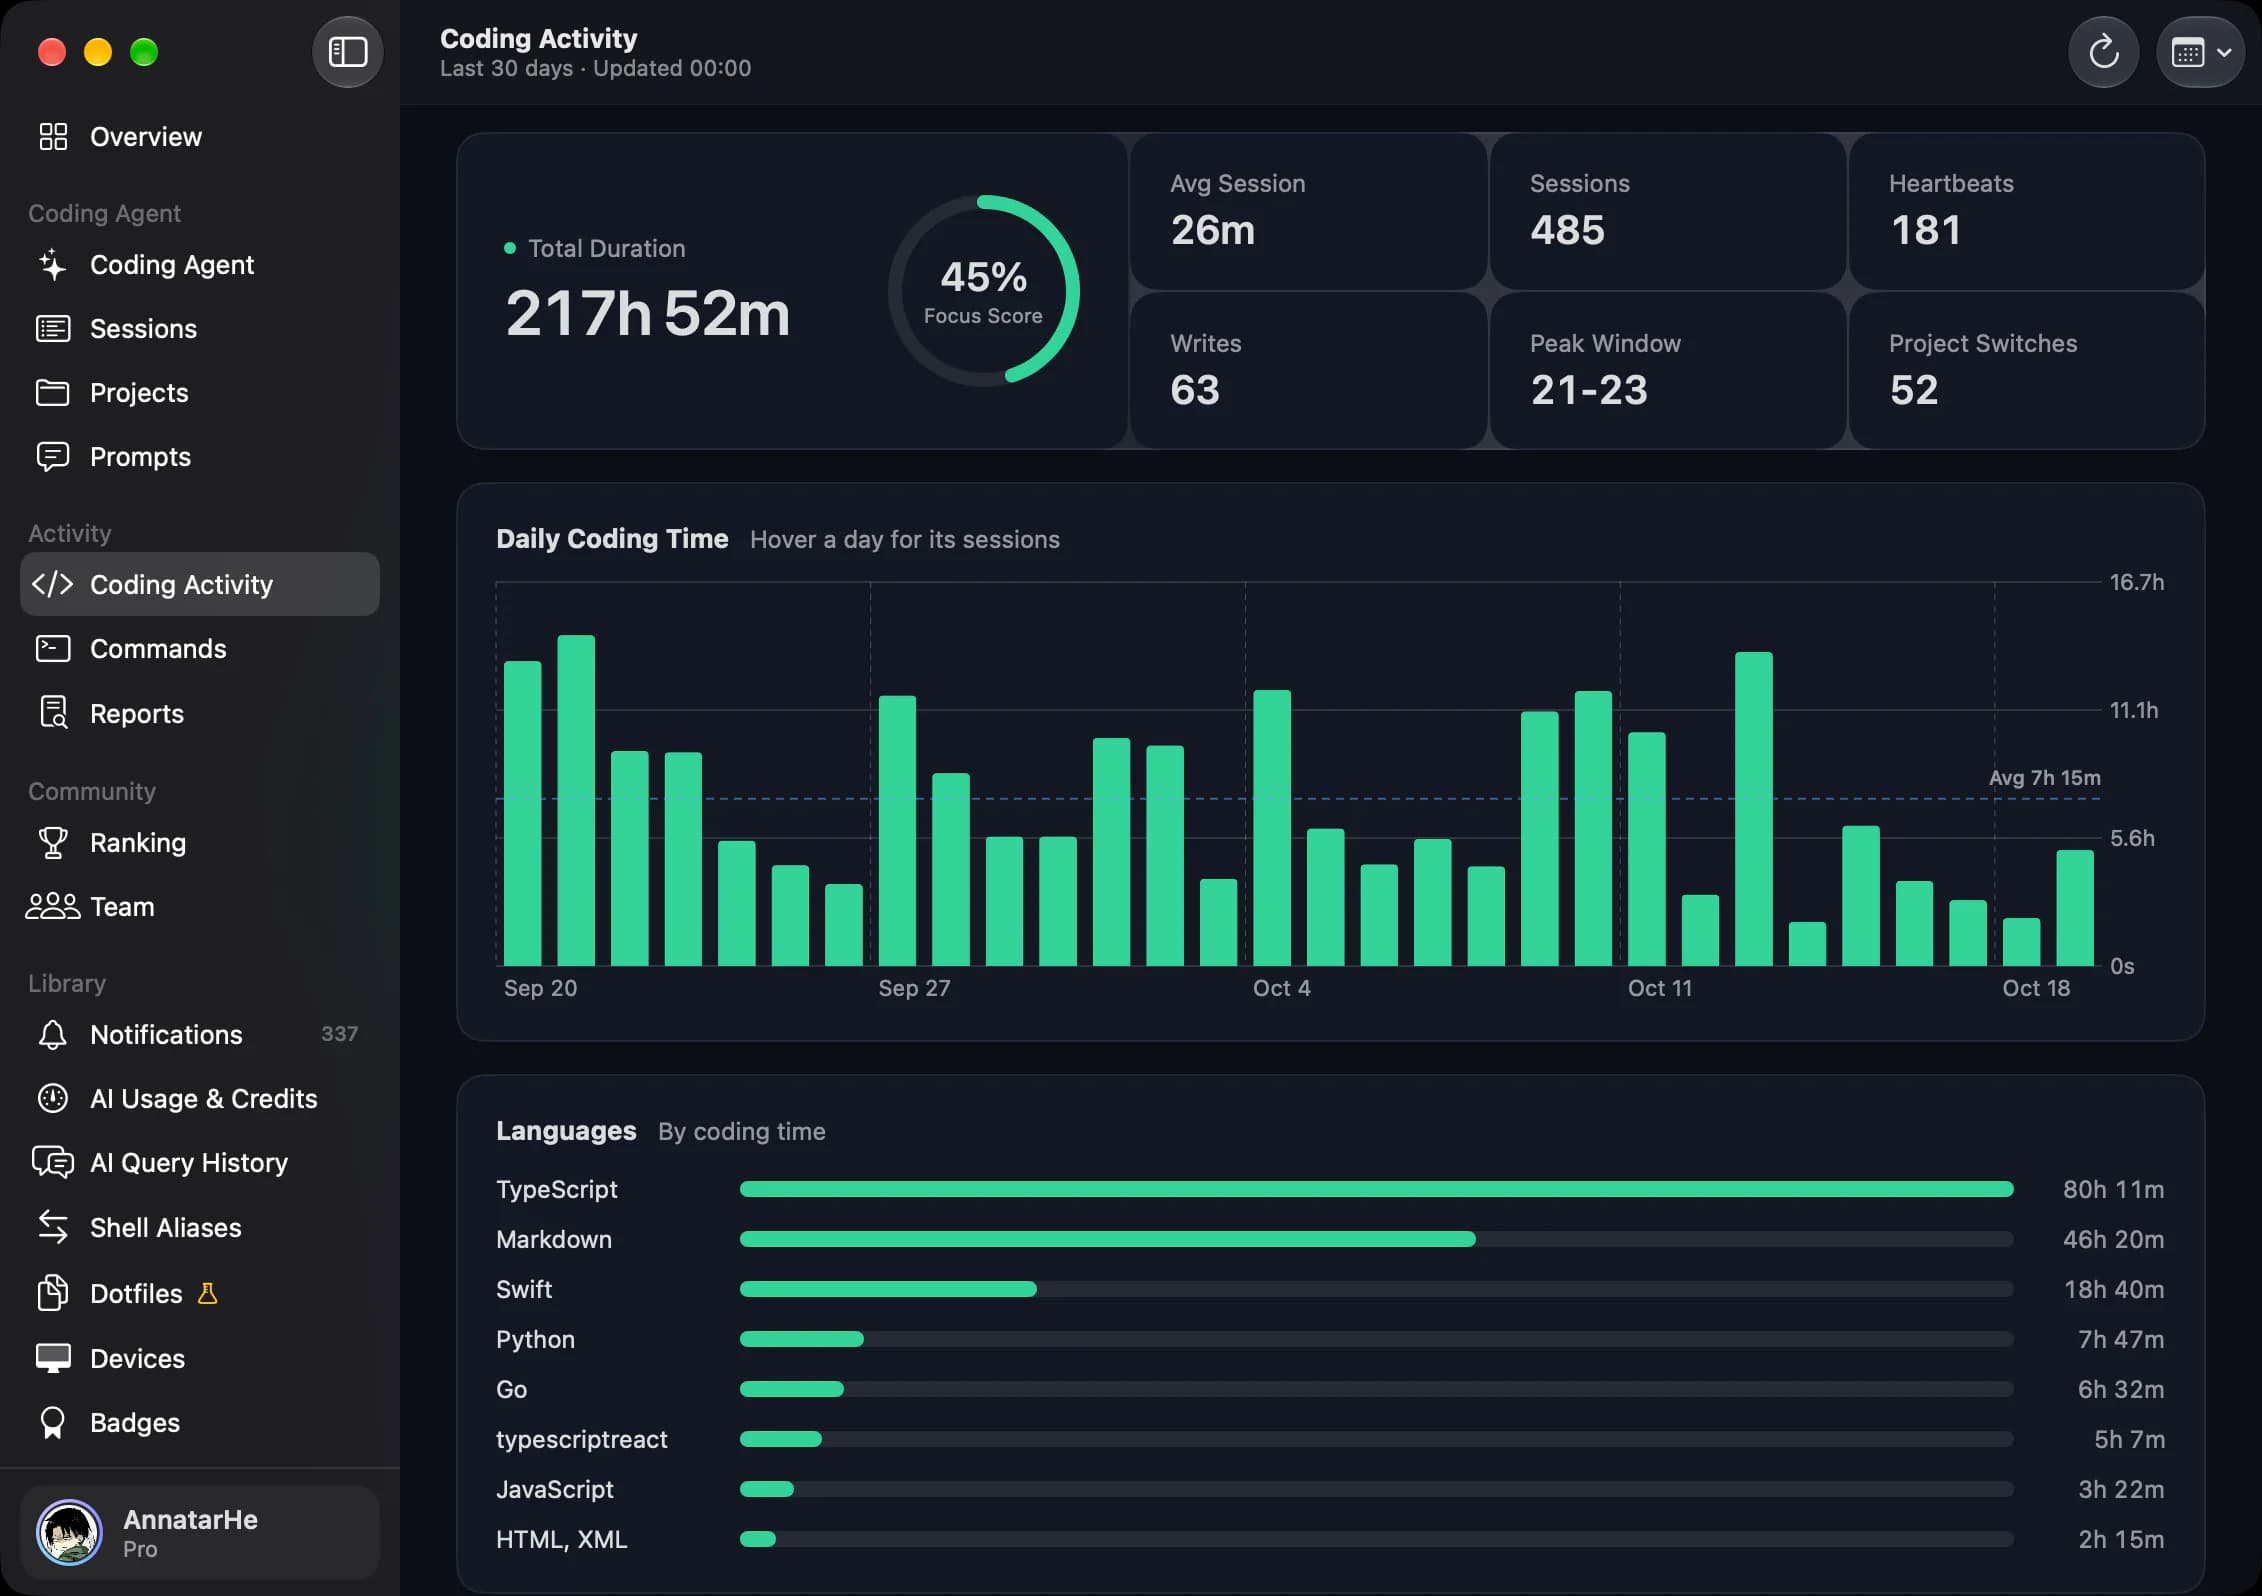The height and width of the screenshot is (1596, 2262).
Task: Click the Oct 11 axis label
Action: [x=1659, y=988]
